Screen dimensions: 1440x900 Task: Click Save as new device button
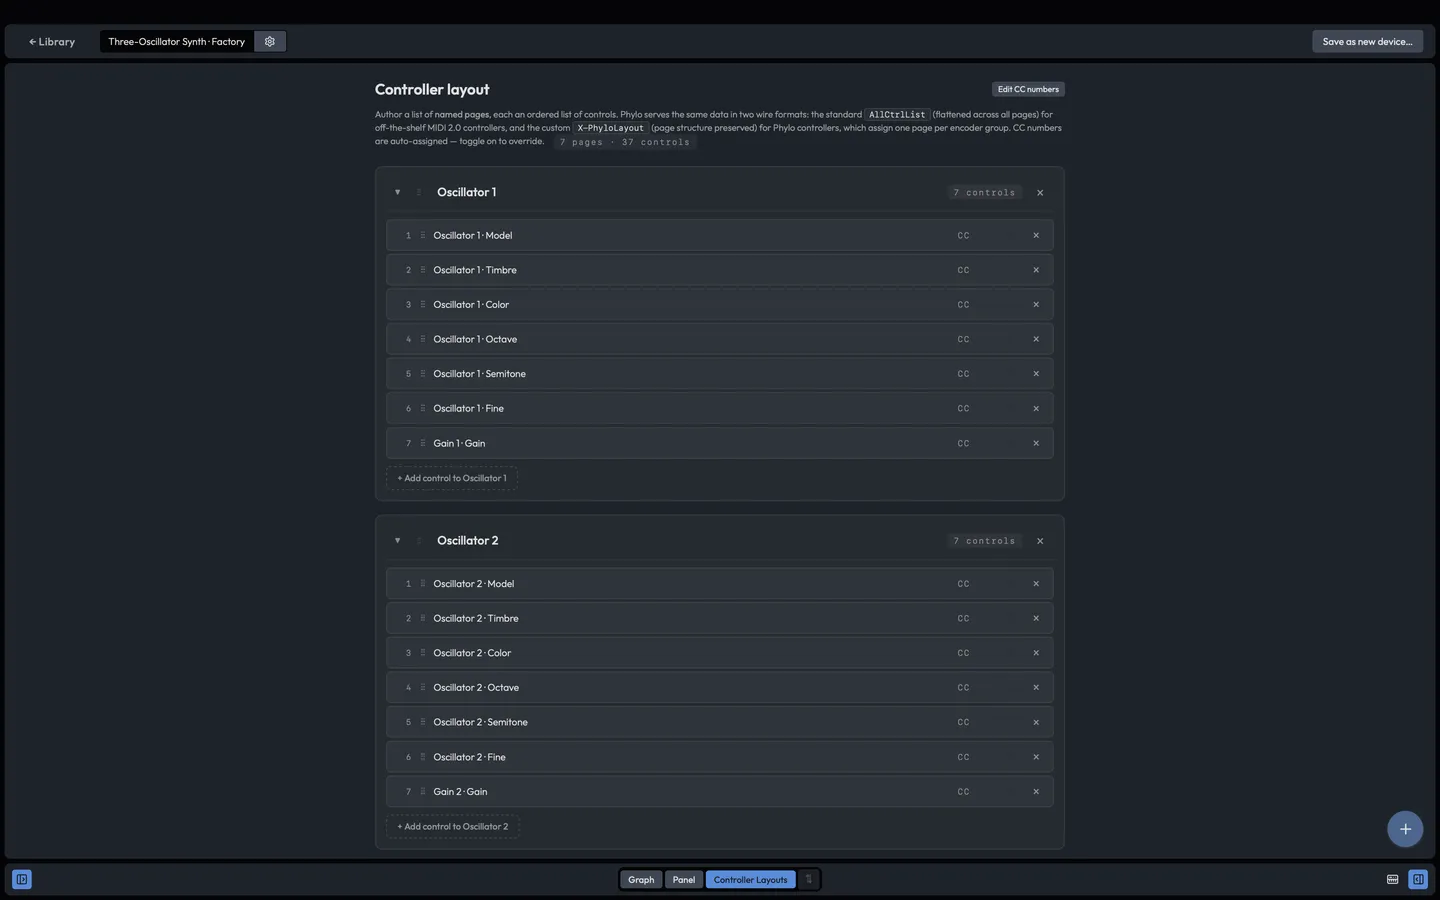[x=1367, y=41]
